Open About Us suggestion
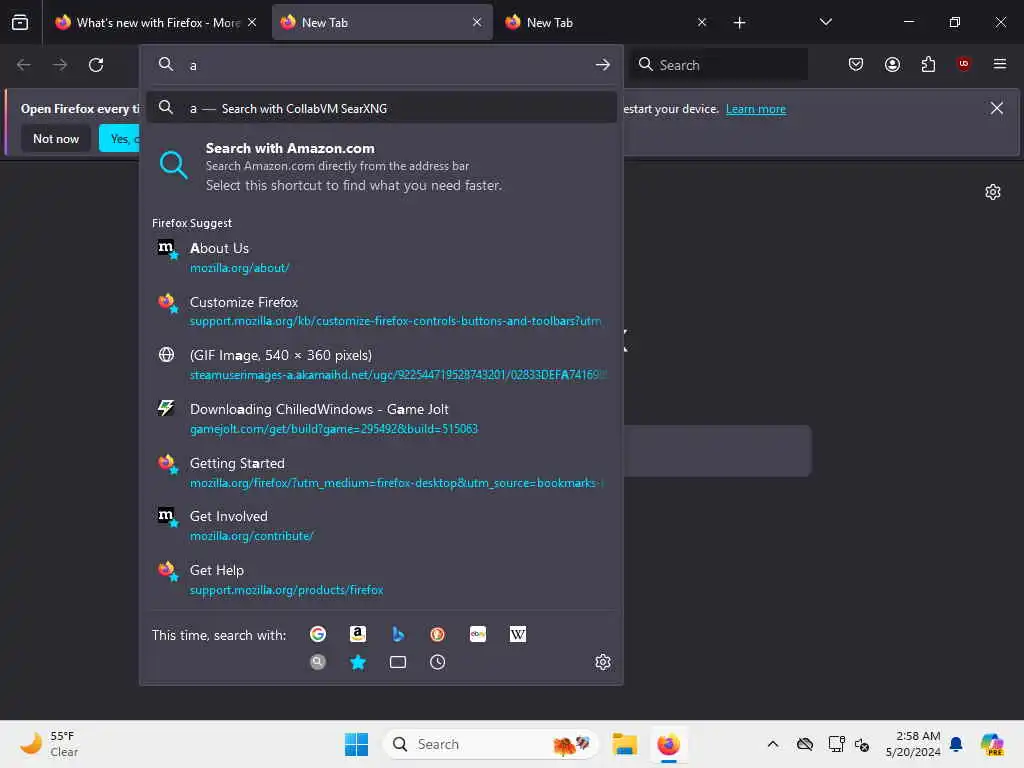The height and width of the screenshot is (768, 1024). tap(381, 258)
